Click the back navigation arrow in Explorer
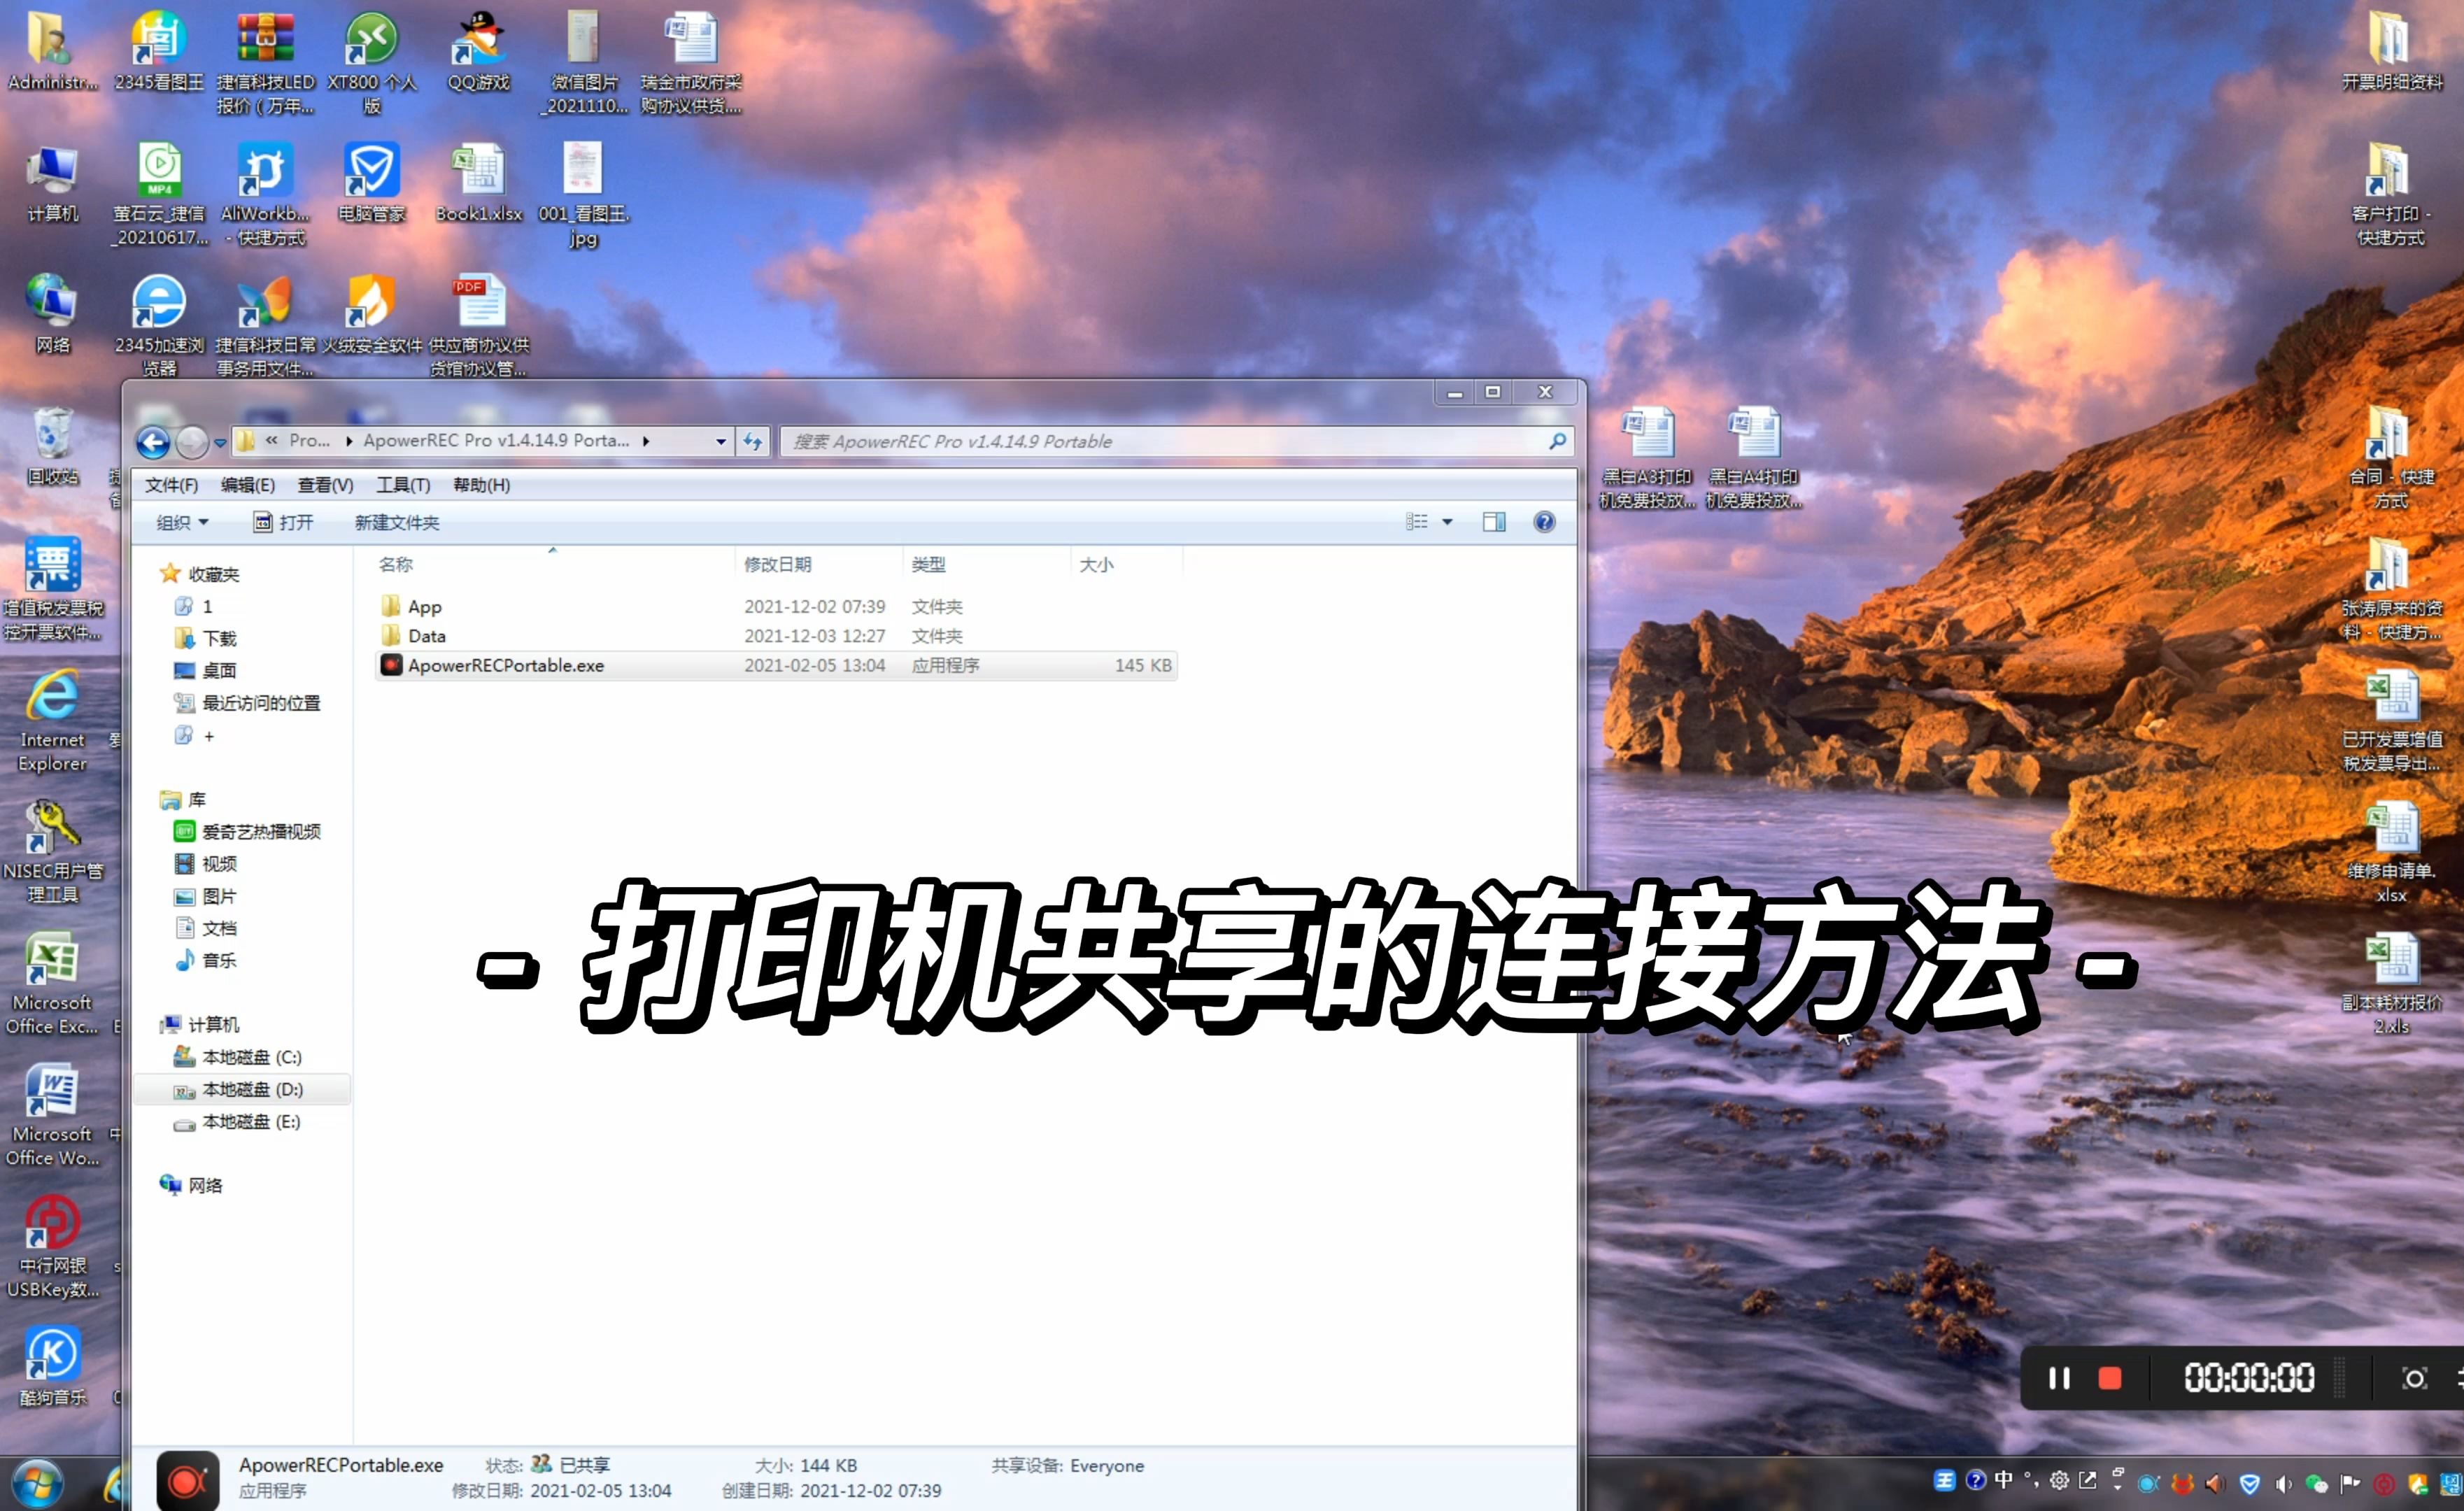 (152, 441)
